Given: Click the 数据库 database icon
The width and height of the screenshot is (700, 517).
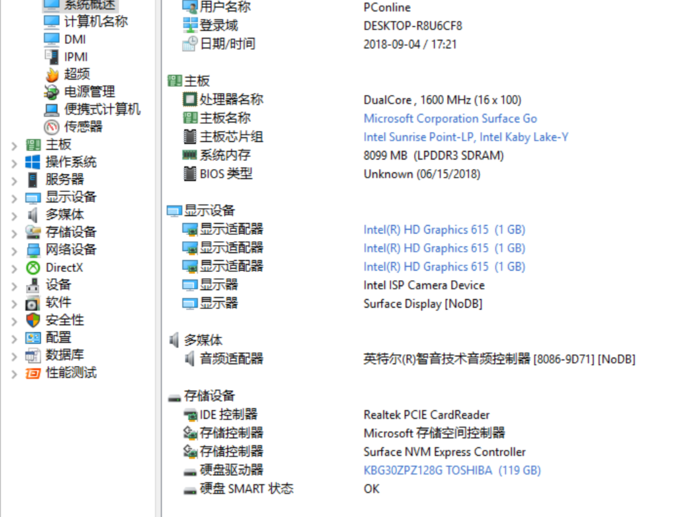Looking at the screenshot, I should click(33, 355).
